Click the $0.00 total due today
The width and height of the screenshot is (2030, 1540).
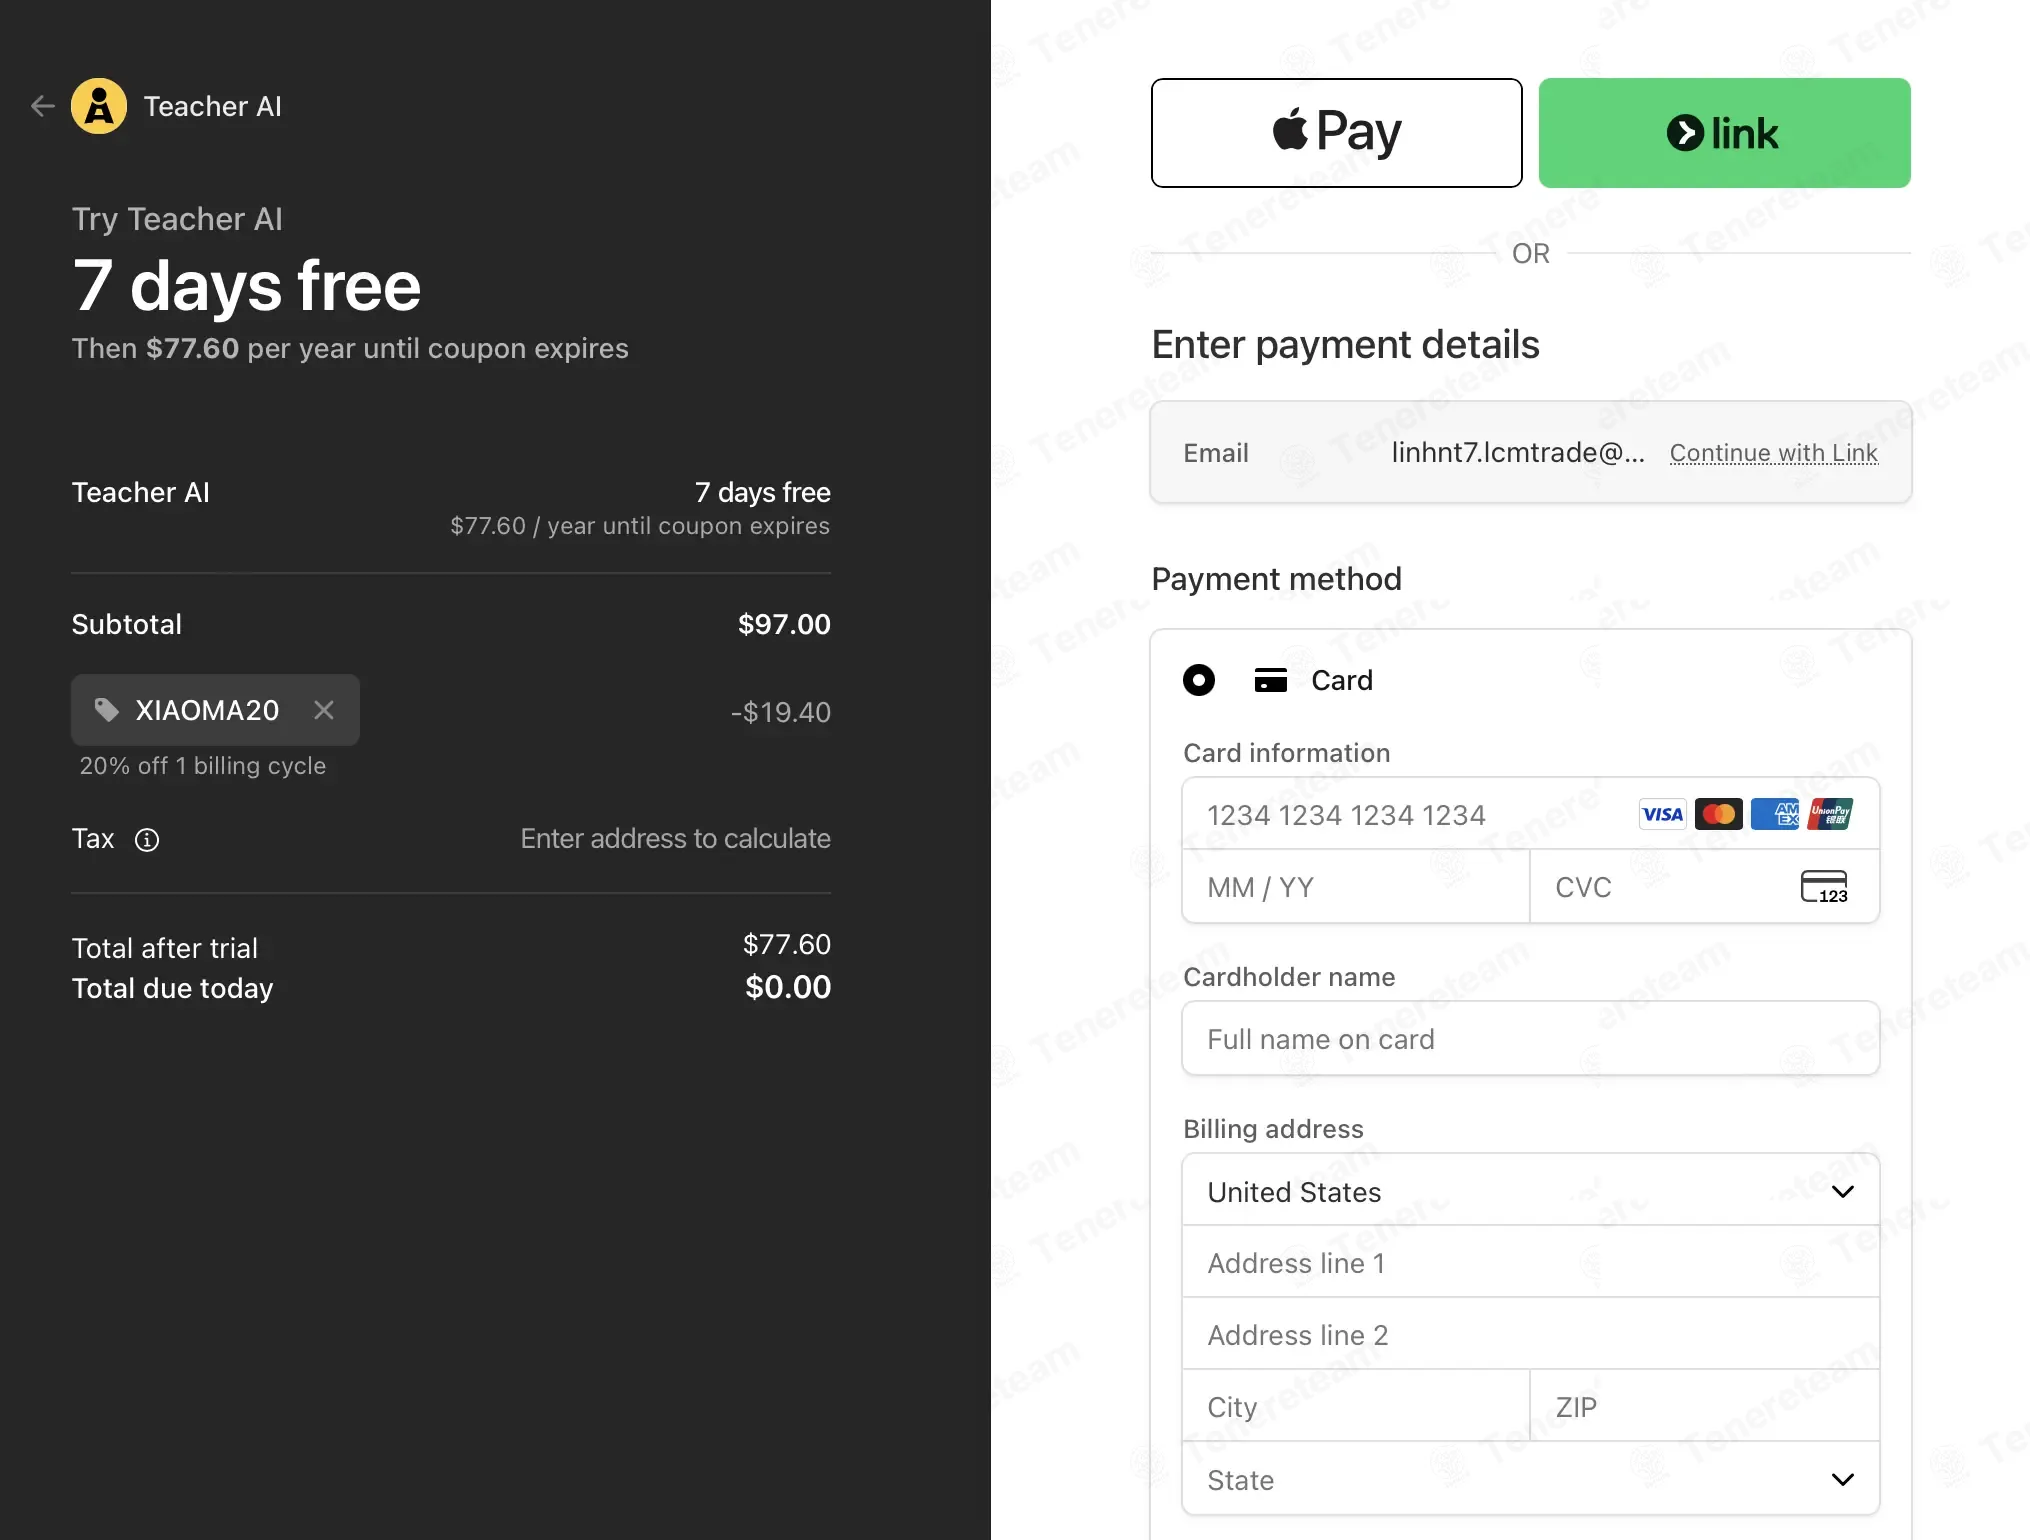788,988
